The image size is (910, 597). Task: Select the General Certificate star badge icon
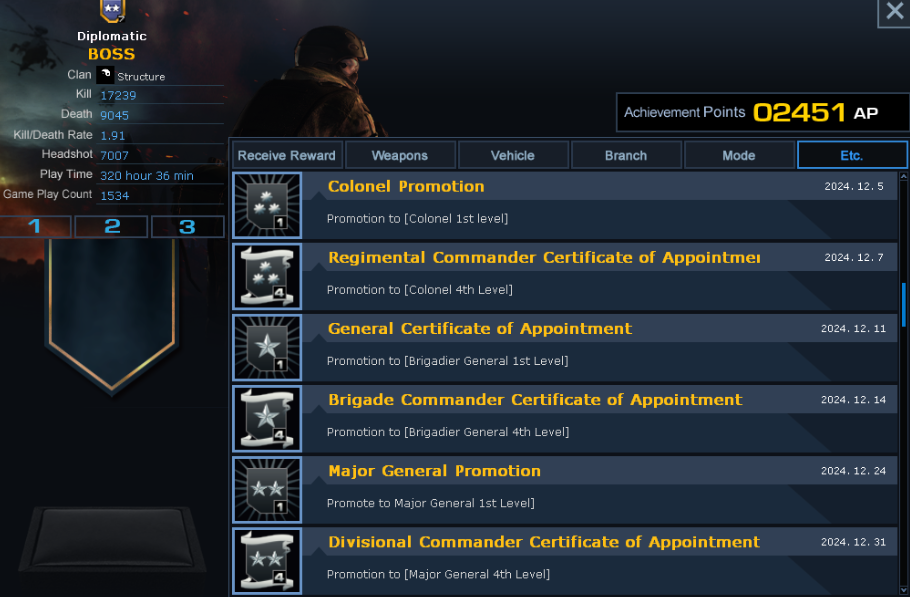(267, 348)
